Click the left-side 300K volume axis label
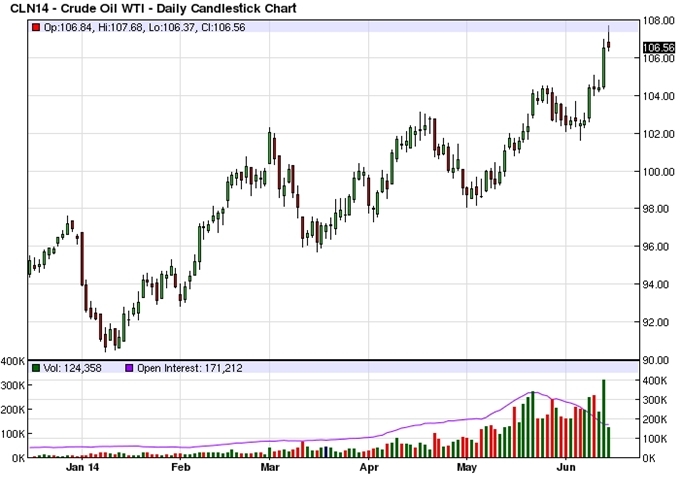 [x=13, y=385]
